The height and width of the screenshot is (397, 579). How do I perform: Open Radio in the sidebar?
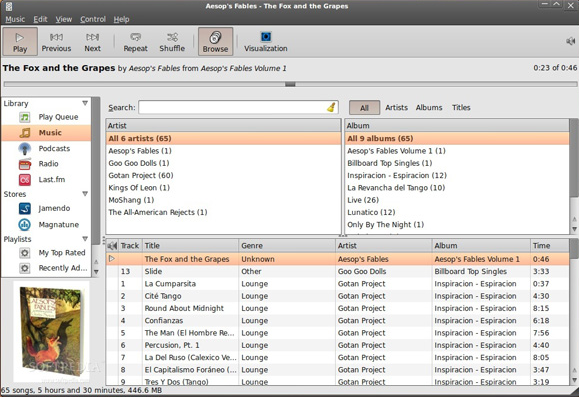[46, 164]
